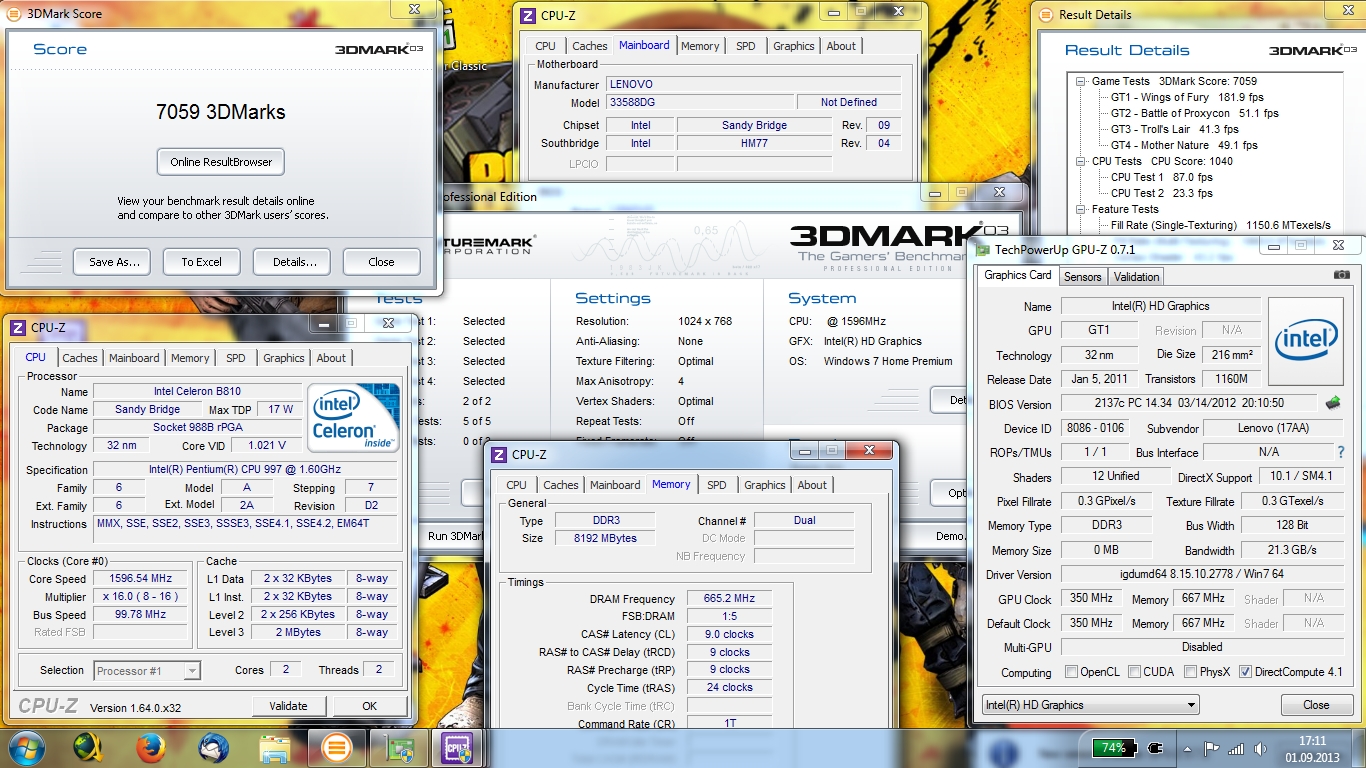Click the BIOS save chip icon in GPU-Z

click(x=1333, y=403)
